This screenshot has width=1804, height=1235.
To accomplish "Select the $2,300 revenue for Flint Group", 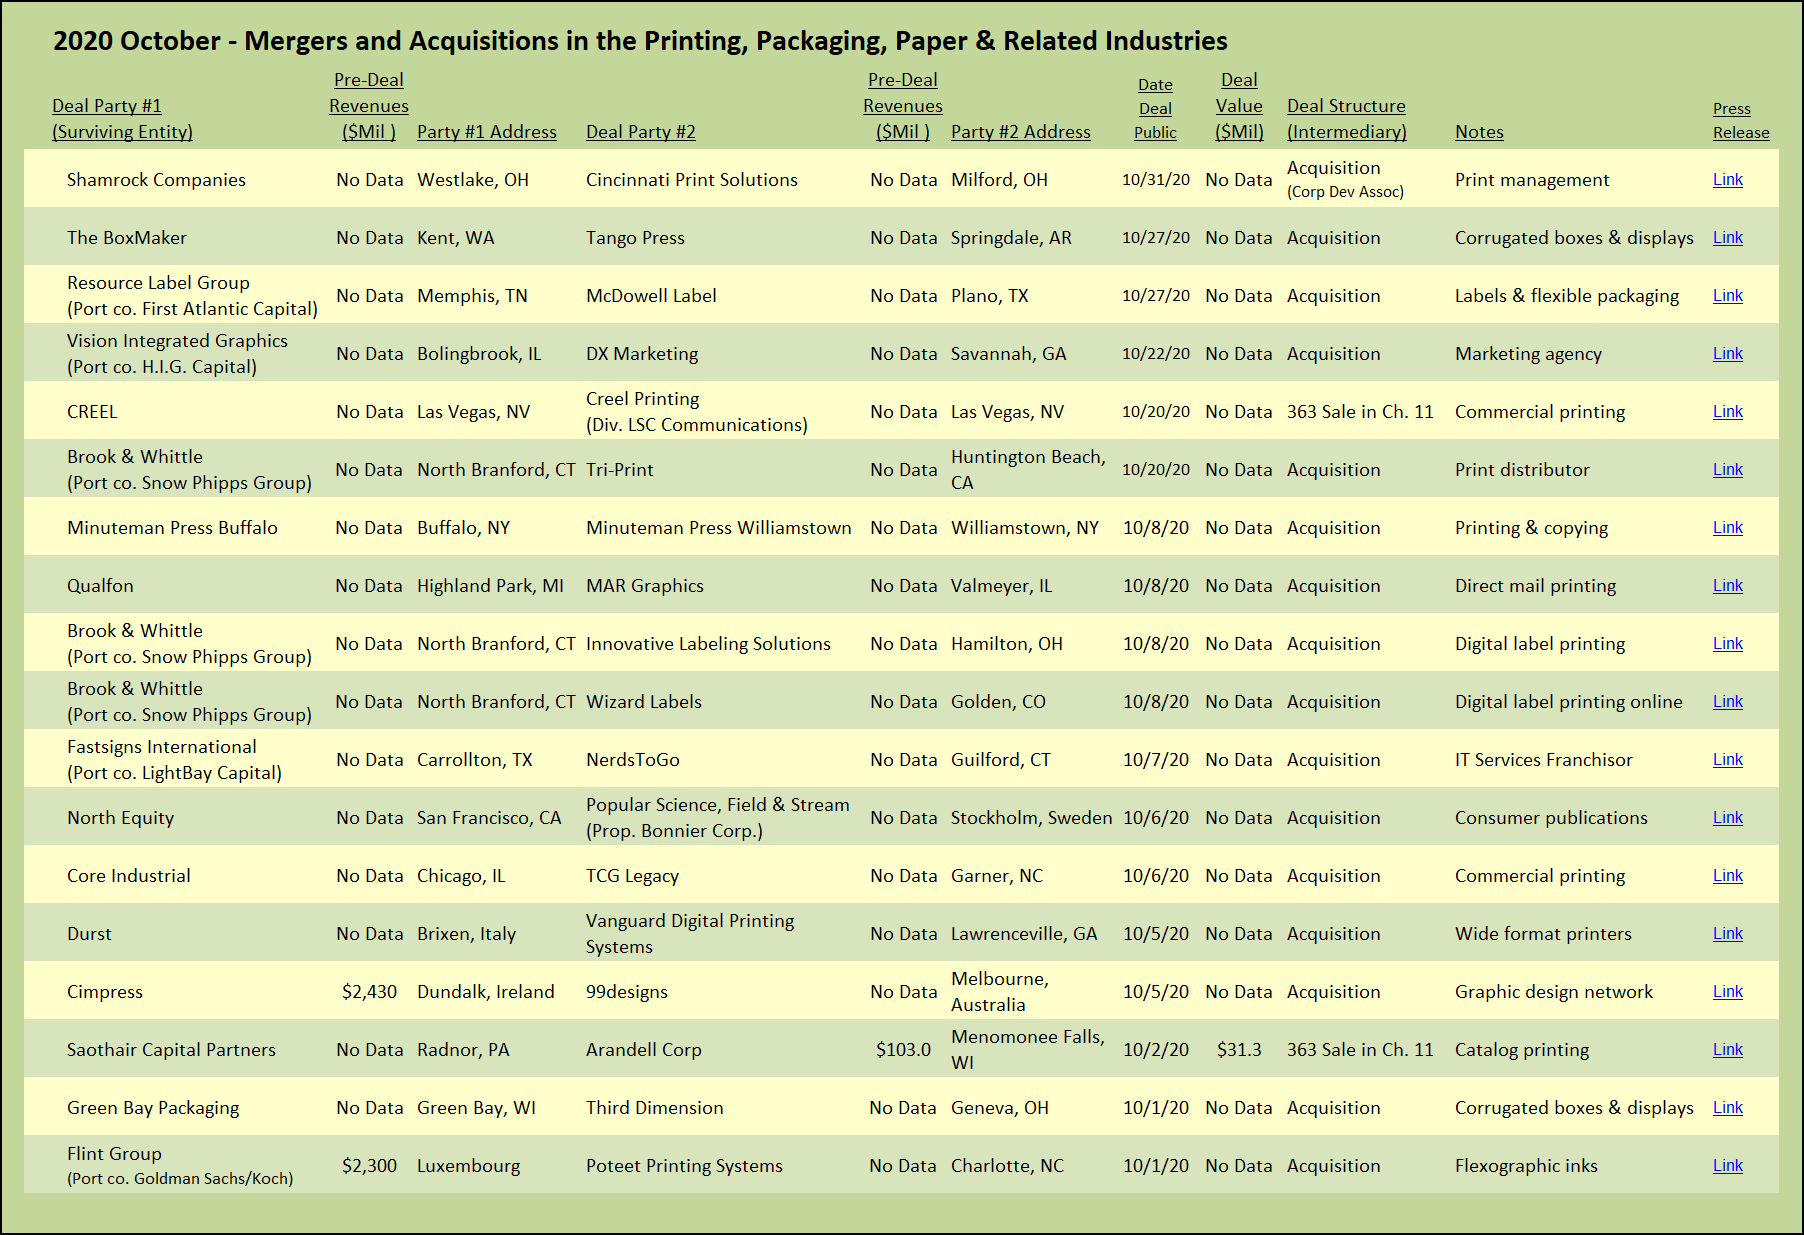I will point(369,1166).
